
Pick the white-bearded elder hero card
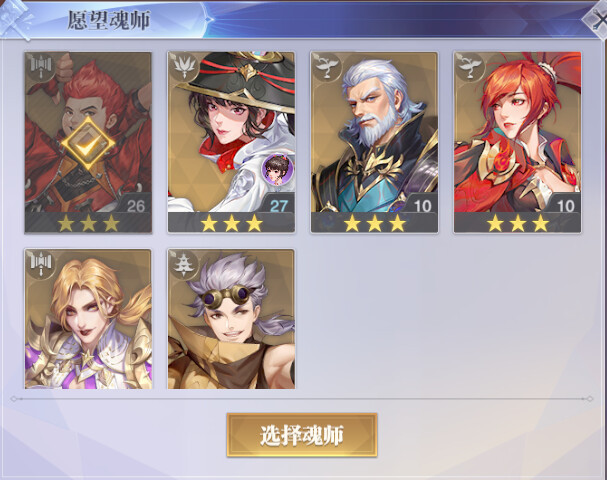pos(374,143)
